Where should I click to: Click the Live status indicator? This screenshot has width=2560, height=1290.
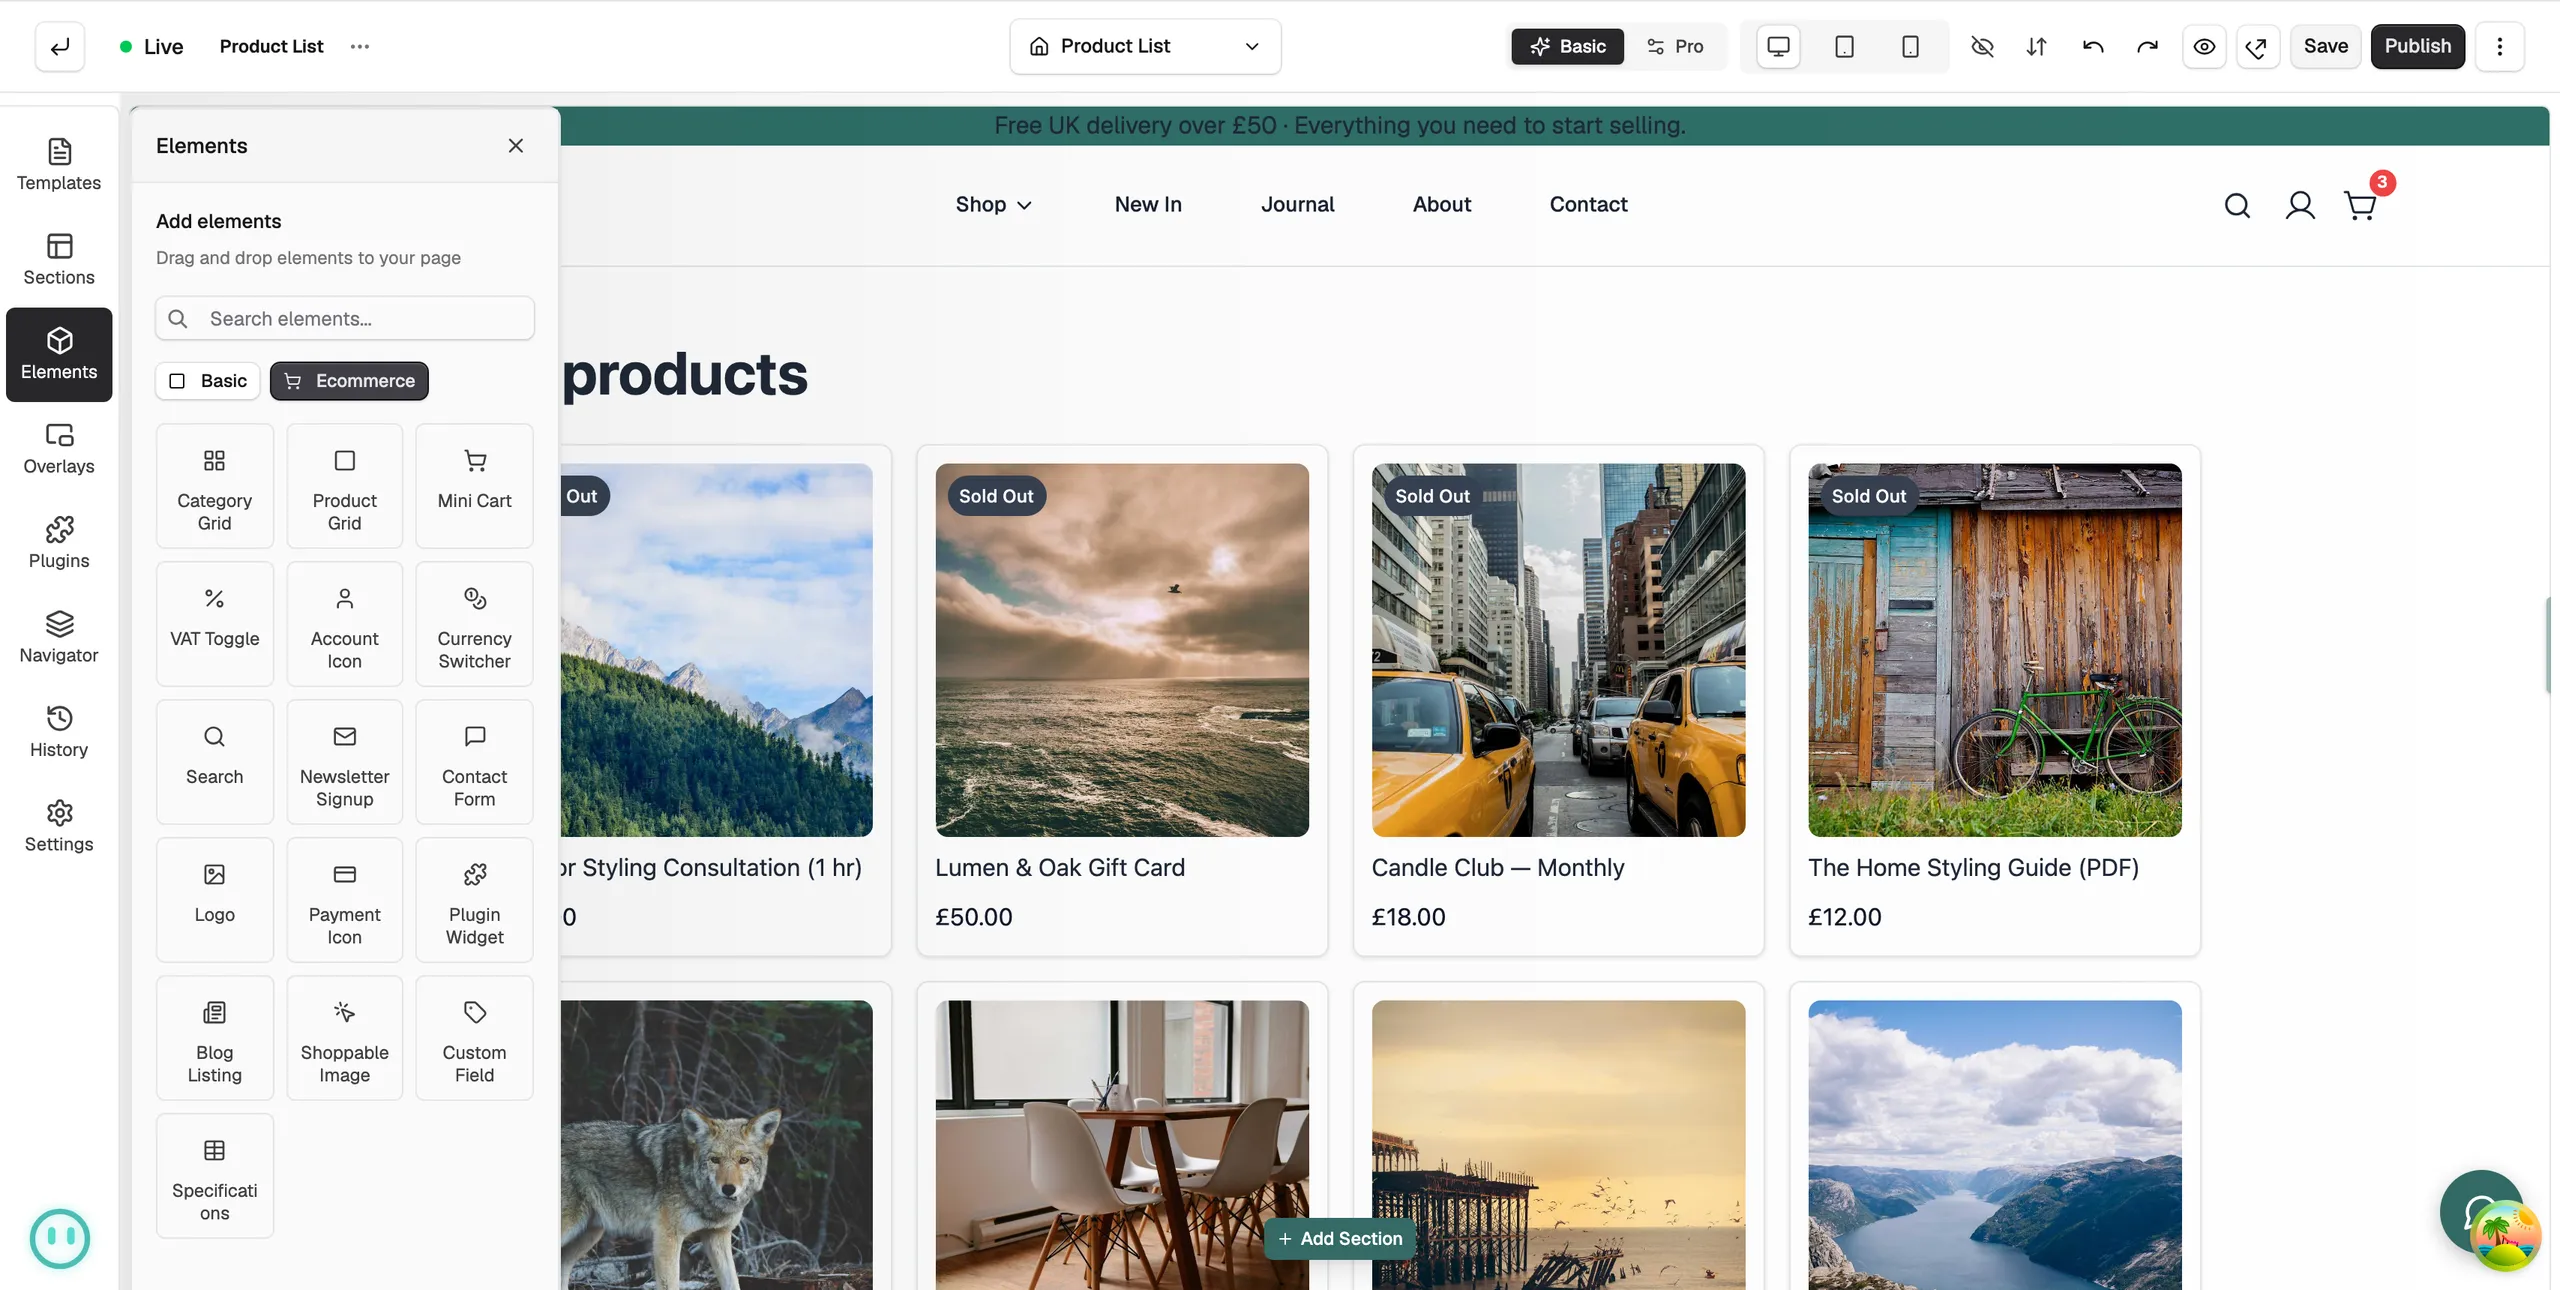tap(151, 46)
